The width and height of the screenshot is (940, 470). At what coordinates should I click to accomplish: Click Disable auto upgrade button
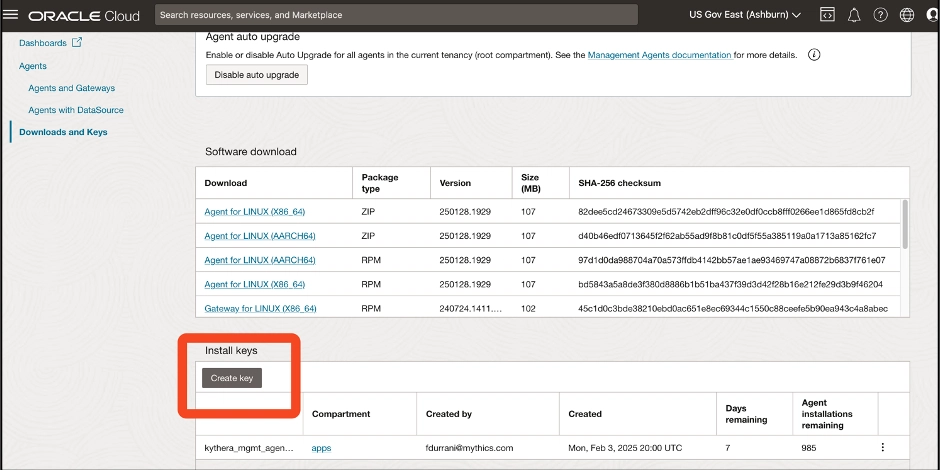(x=257, y=75)
